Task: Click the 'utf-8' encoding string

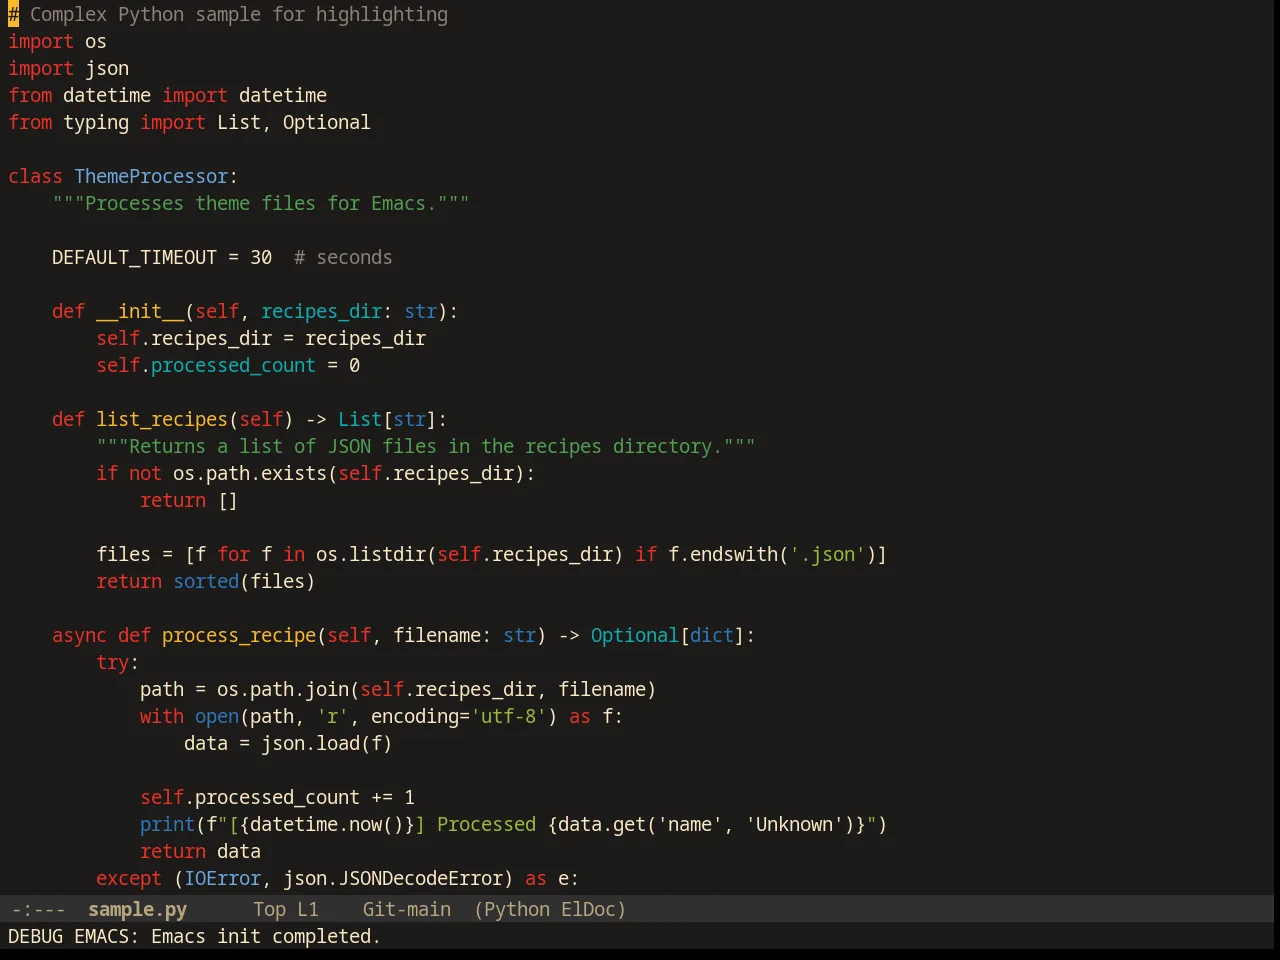Action: (x=508, y=716)
